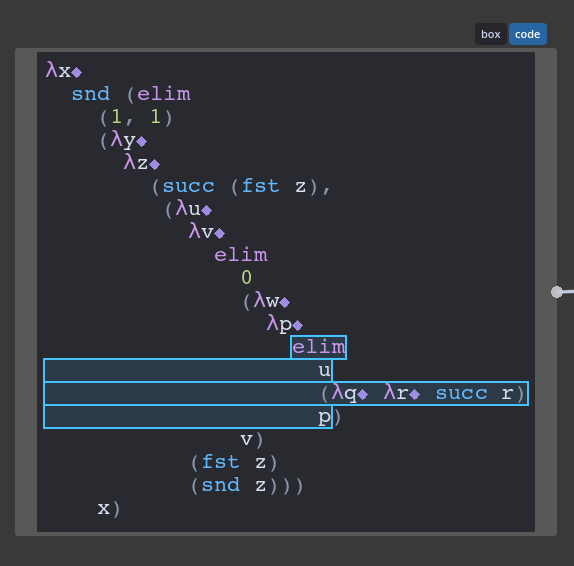The width and height of the screenshot is (574, 566).
Task: Click the '(fst z)' line near bottom
Action: click(234, 462)
